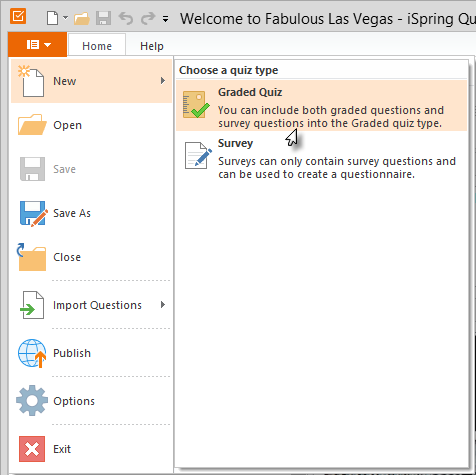Open the customize quick access toolbar dropdown
The image size is (476, 475).
[x=165, y=19]
